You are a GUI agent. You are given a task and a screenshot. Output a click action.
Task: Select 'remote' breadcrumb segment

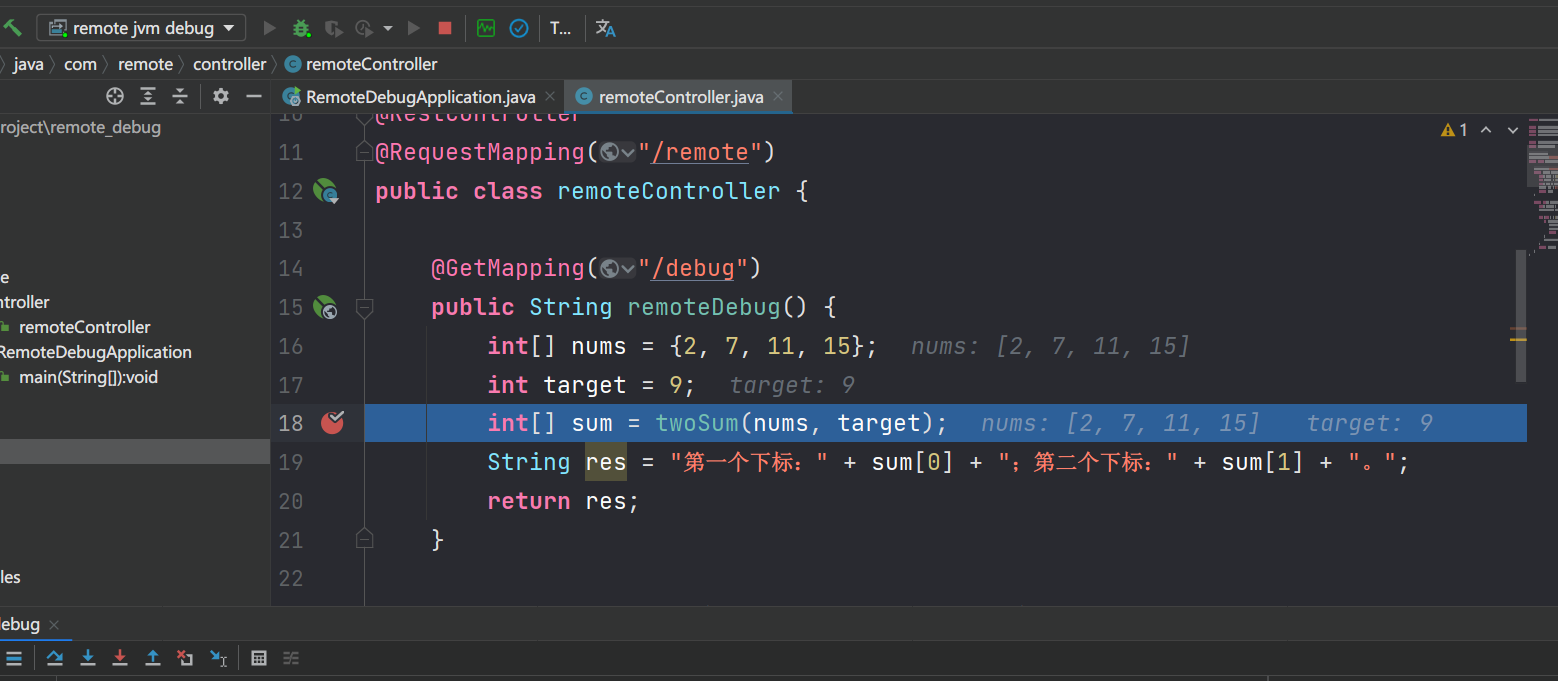146,64
